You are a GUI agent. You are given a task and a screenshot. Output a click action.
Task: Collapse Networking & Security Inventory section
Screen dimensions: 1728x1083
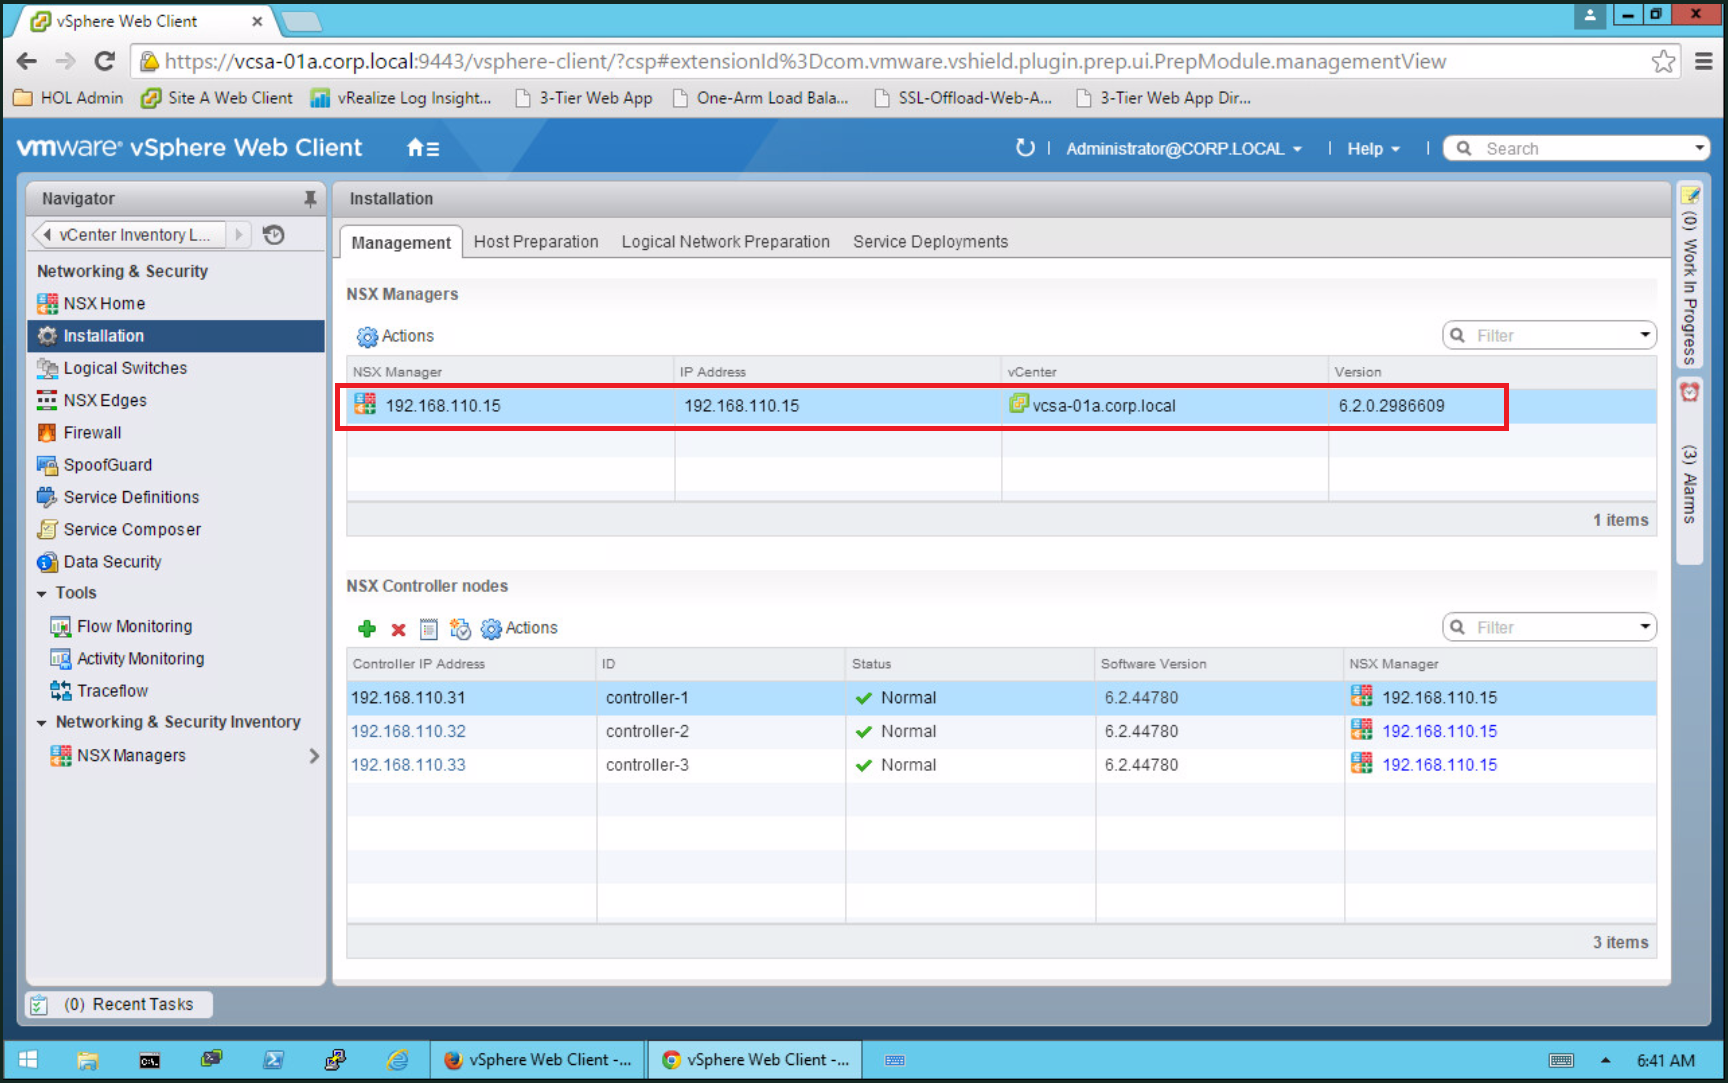[x=42, y=723]
